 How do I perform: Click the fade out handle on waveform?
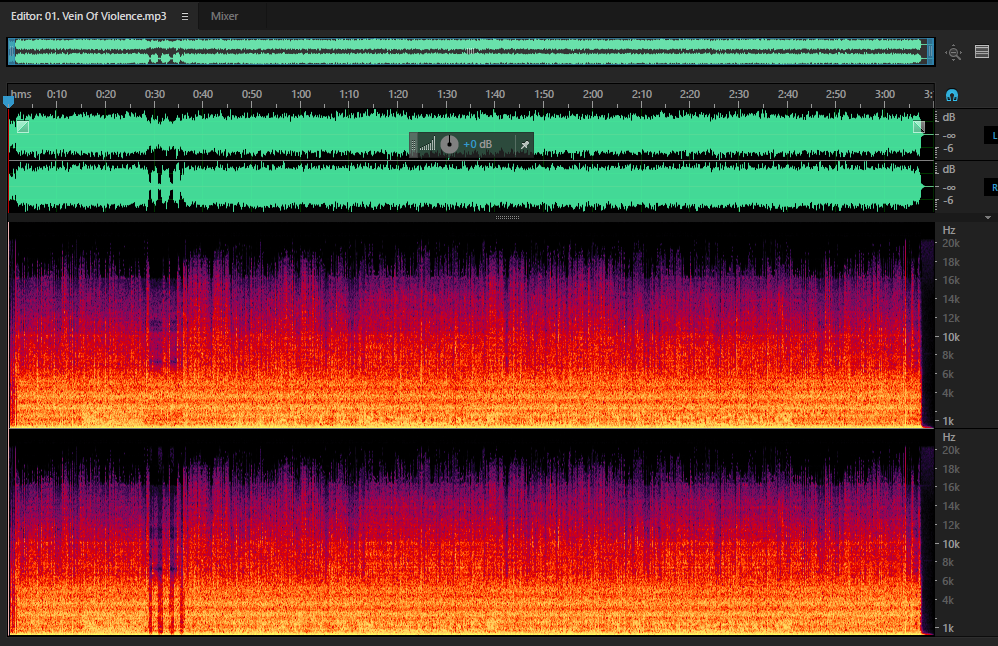point(918,127)
